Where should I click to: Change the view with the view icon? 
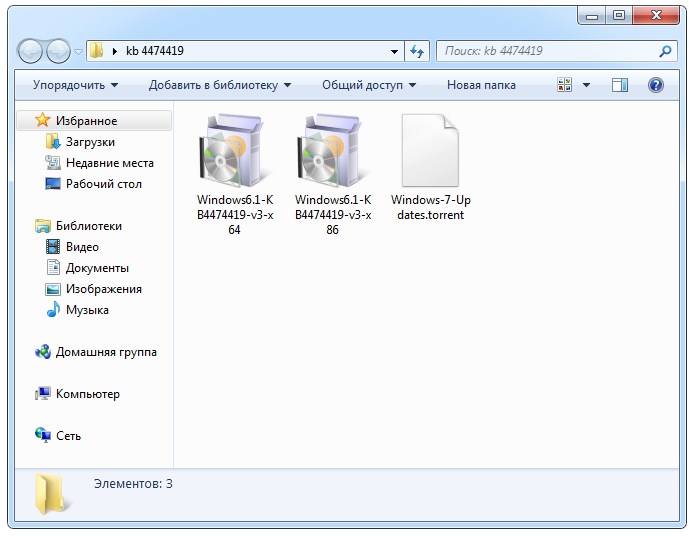(565, 84)
